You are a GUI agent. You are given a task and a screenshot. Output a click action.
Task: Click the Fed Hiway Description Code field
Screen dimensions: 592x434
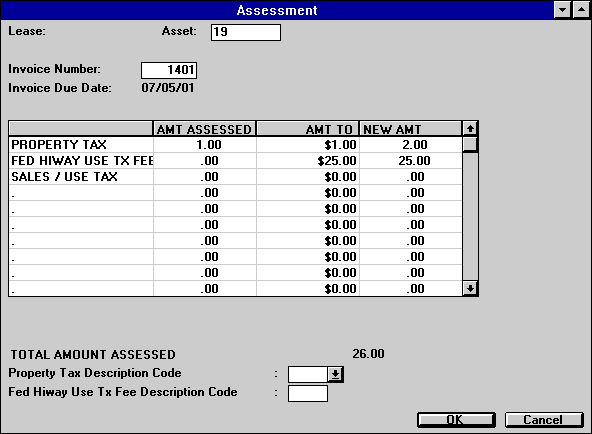[308, 393]
